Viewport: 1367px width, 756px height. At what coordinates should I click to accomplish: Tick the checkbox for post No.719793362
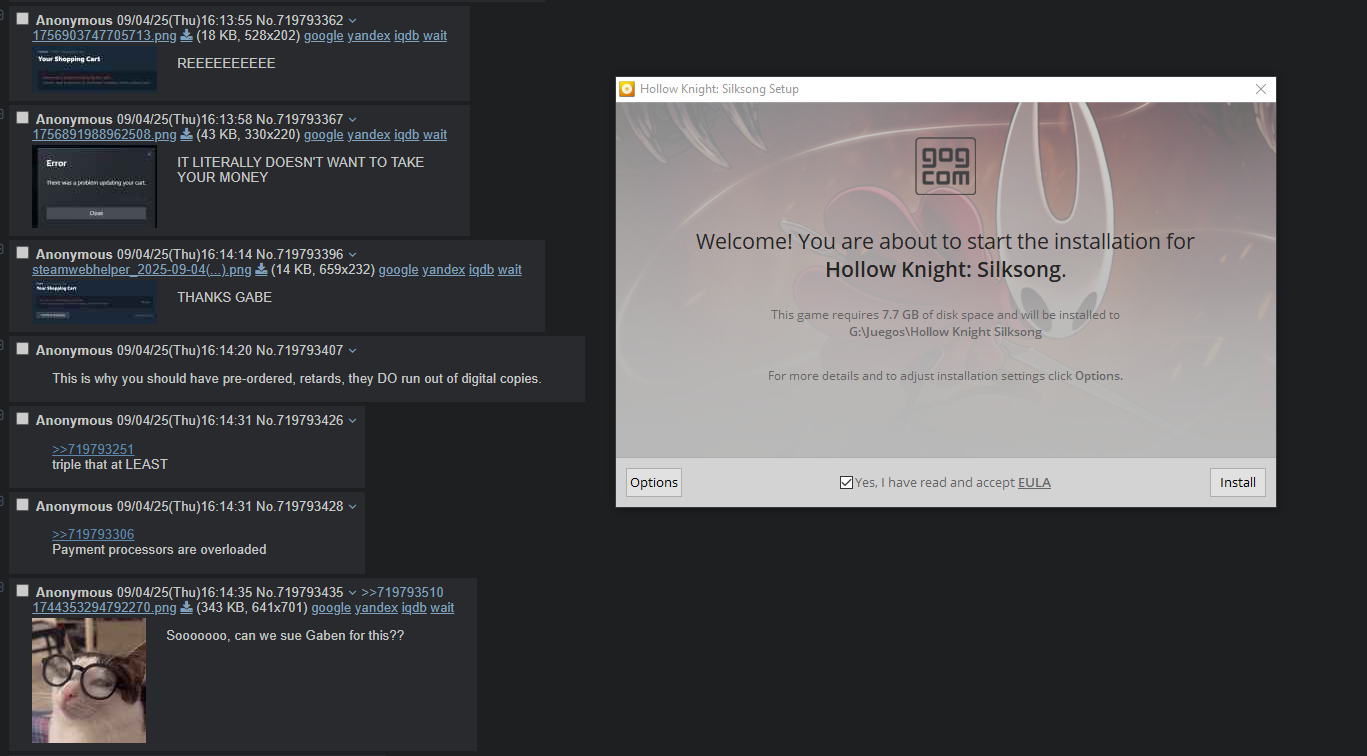click(22, 19)
